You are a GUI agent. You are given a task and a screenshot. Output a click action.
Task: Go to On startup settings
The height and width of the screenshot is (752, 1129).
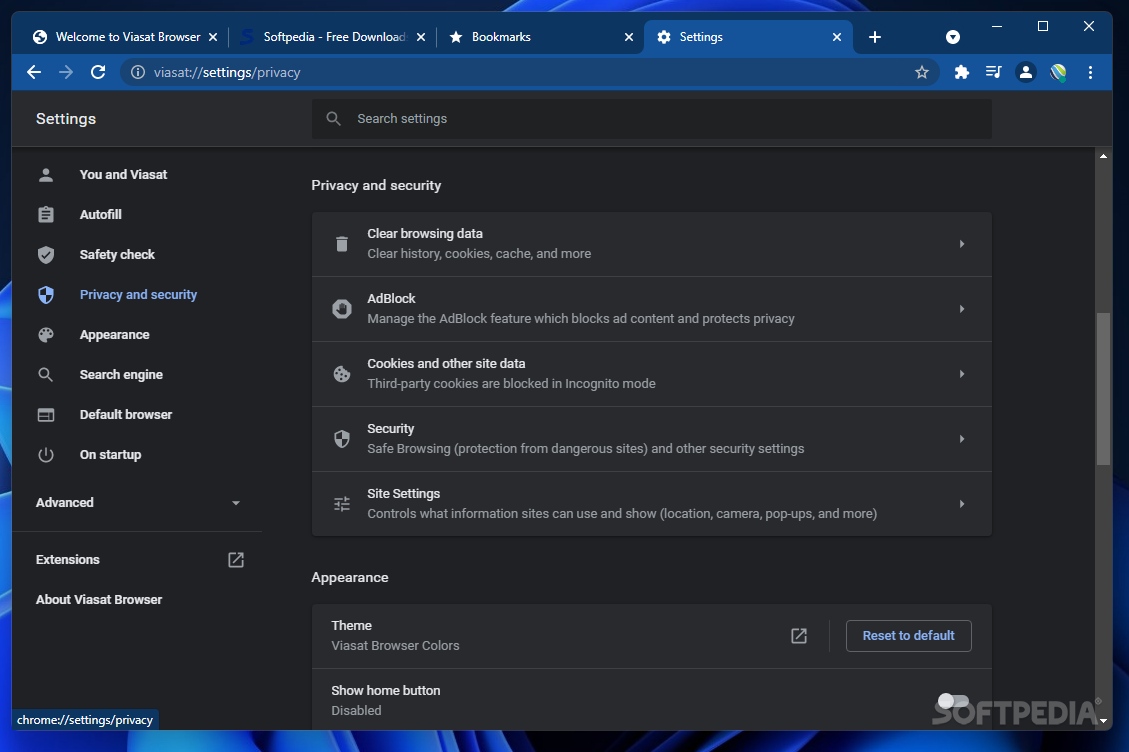[x=110, y=455]
